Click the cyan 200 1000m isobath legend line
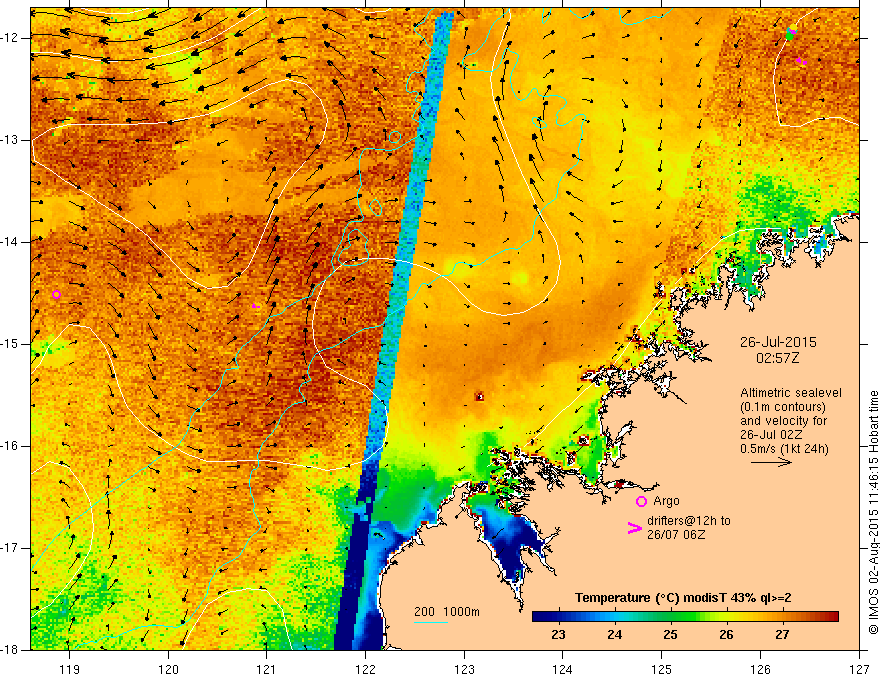The width and height of the screenshot is (880, 680). point(431,622)
